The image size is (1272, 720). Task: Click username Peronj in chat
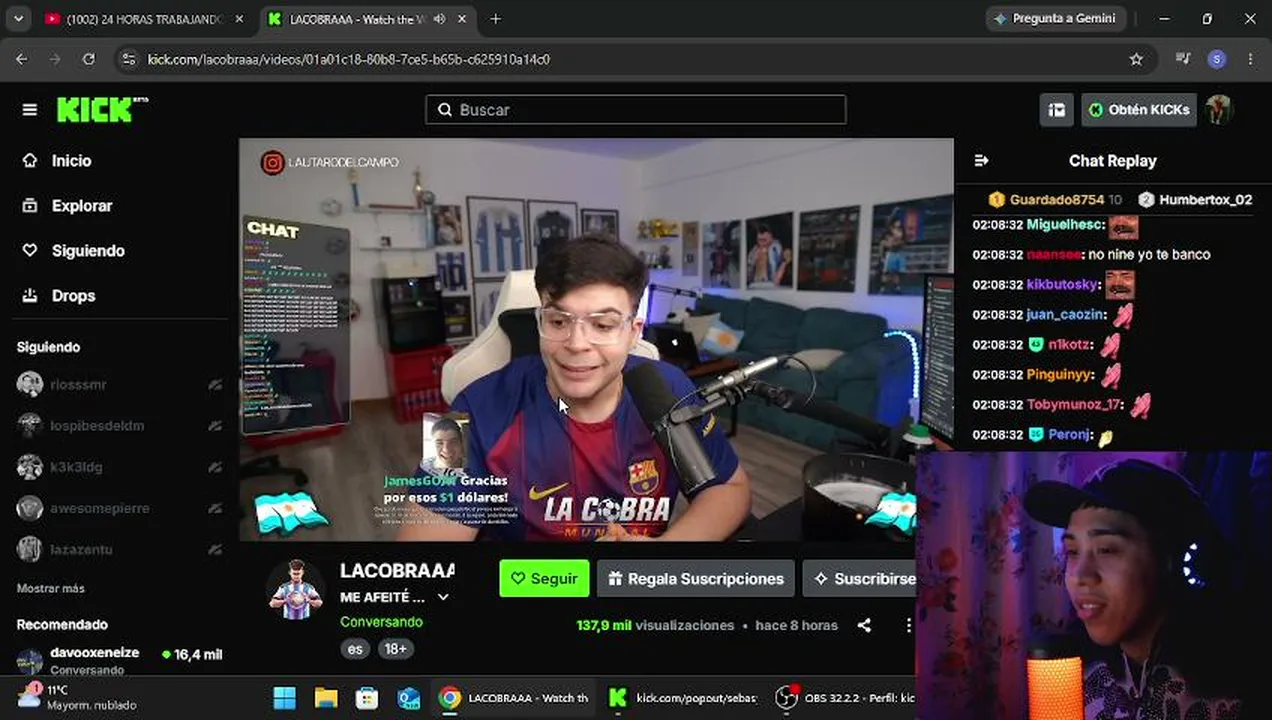tap(1068, 435)
